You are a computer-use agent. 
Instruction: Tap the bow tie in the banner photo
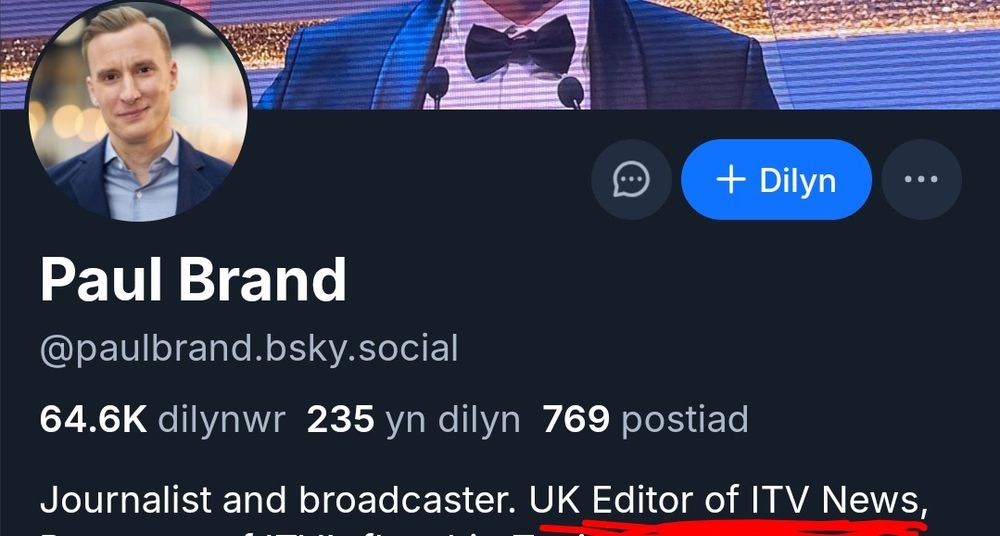point(520,47)
